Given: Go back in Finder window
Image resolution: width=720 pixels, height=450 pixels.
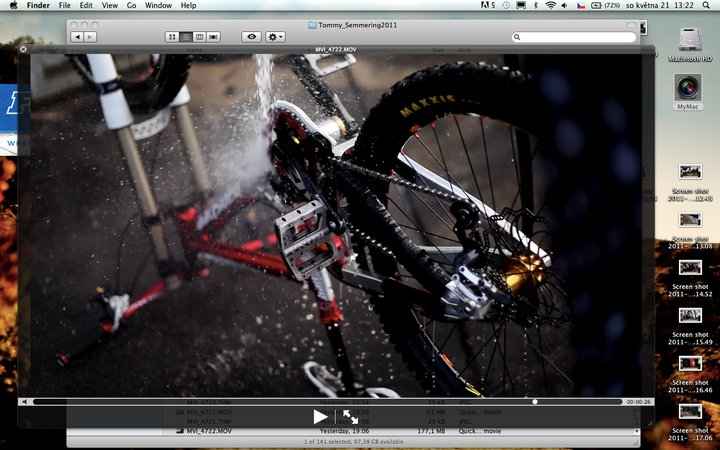Looking at the screenshot, I should tap(77, 37).
